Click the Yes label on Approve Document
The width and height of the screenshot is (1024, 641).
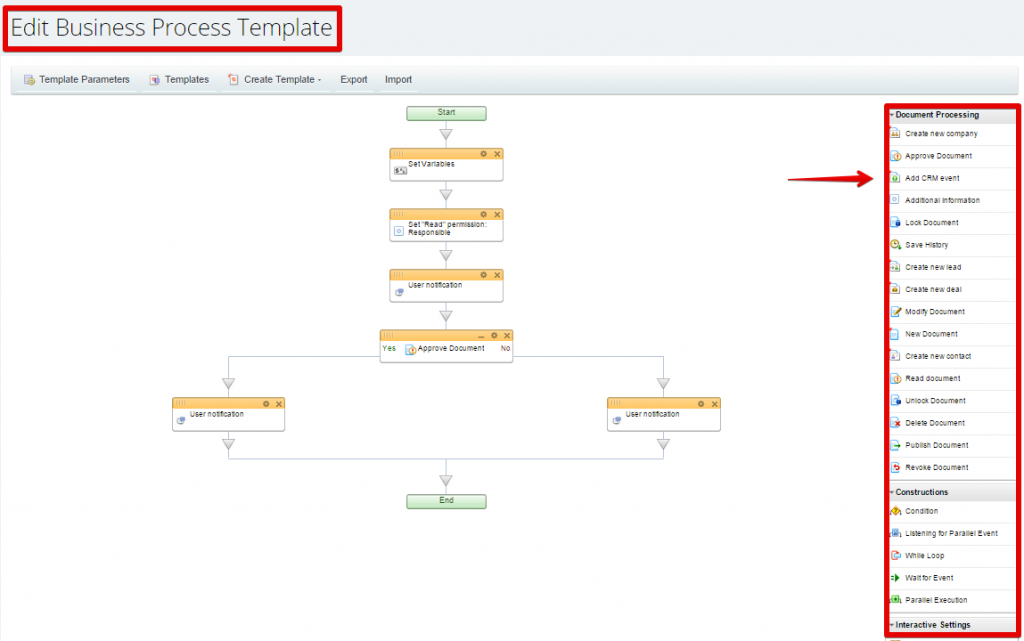click(389, 349)
